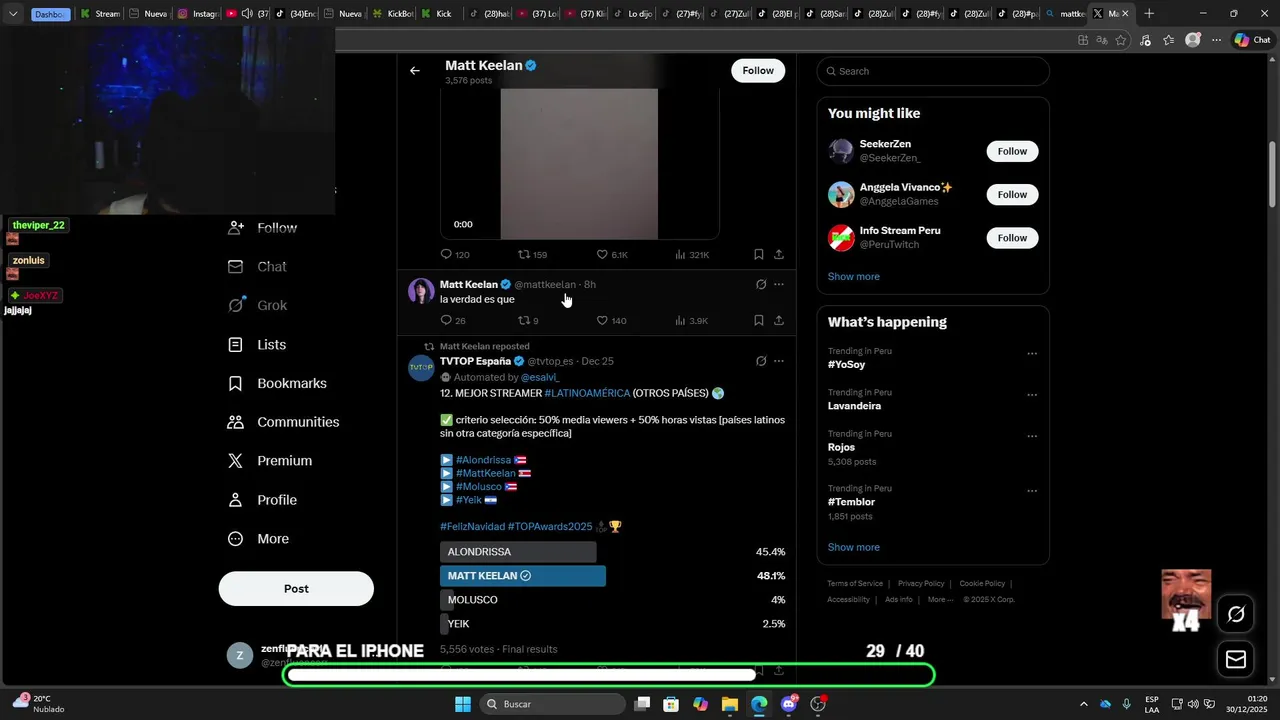Open Chat in the sidebar
1280x720 pixels.
tap(257, 267)
